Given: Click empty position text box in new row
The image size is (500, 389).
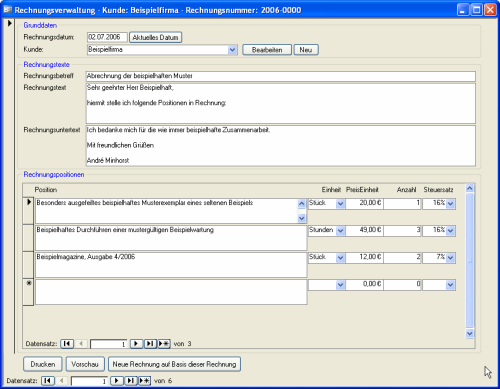Looking at the screenshot, I should point(171,292).
